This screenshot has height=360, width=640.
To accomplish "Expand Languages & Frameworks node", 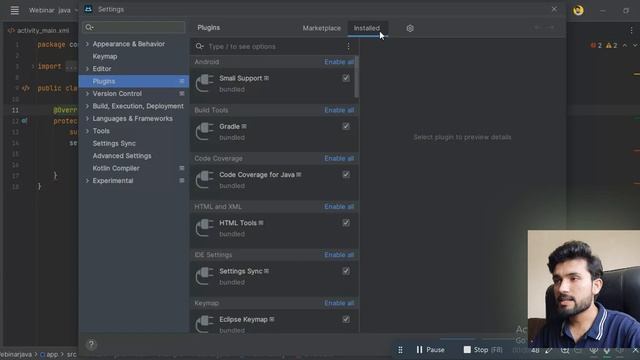I will 87,118.
